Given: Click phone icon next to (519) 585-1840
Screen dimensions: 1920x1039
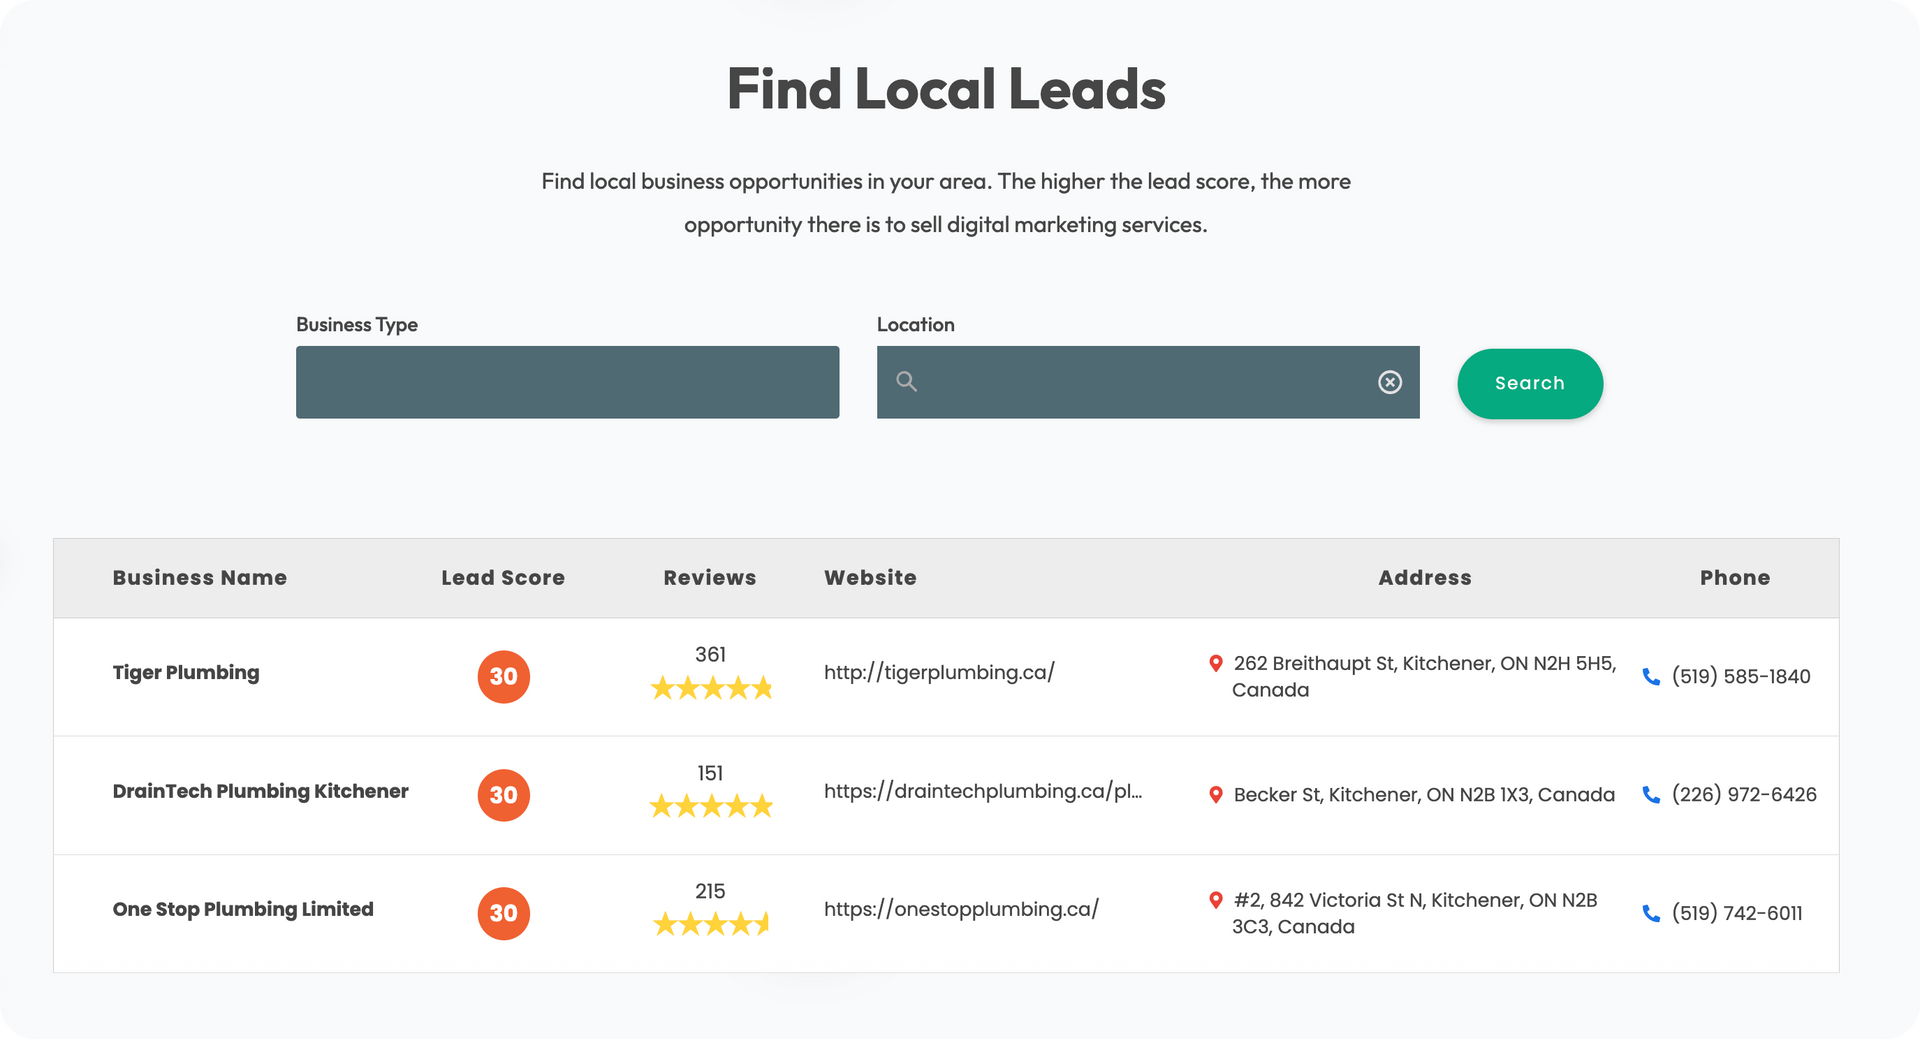Looking at the screenshot, I should pos(1651,677).
